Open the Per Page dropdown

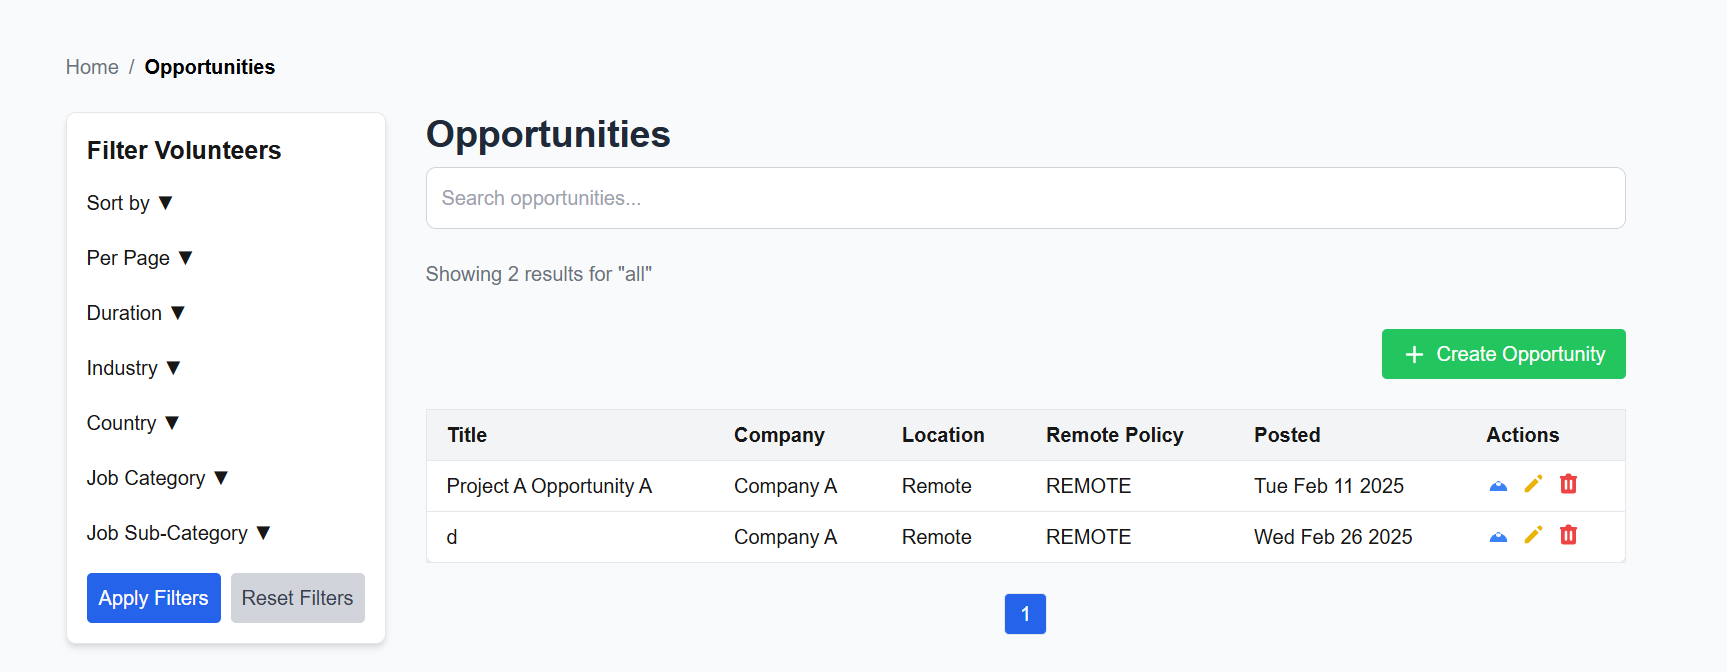pyautogui.click(x=140, y=258)
